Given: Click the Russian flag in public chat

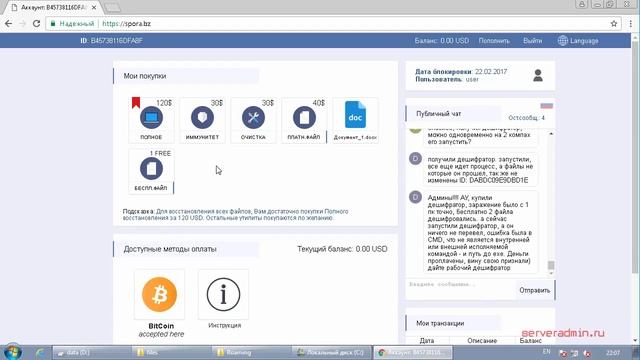Looking at the screenshot, I should pos(547,106).
